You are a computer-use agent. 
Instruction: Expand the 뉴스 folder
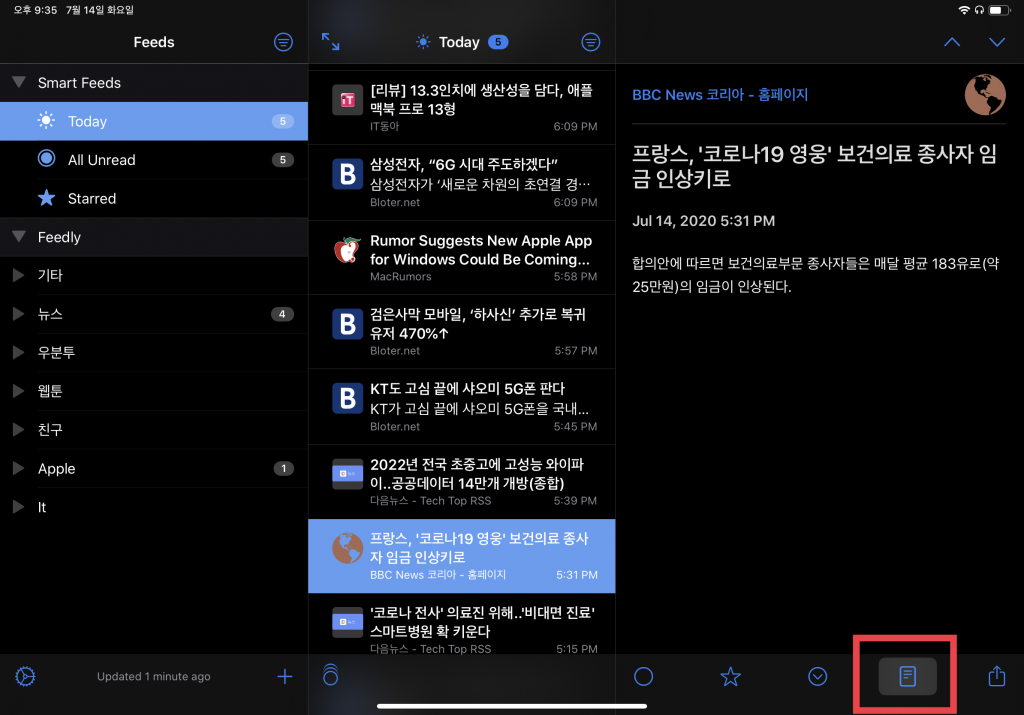(18, 313)
